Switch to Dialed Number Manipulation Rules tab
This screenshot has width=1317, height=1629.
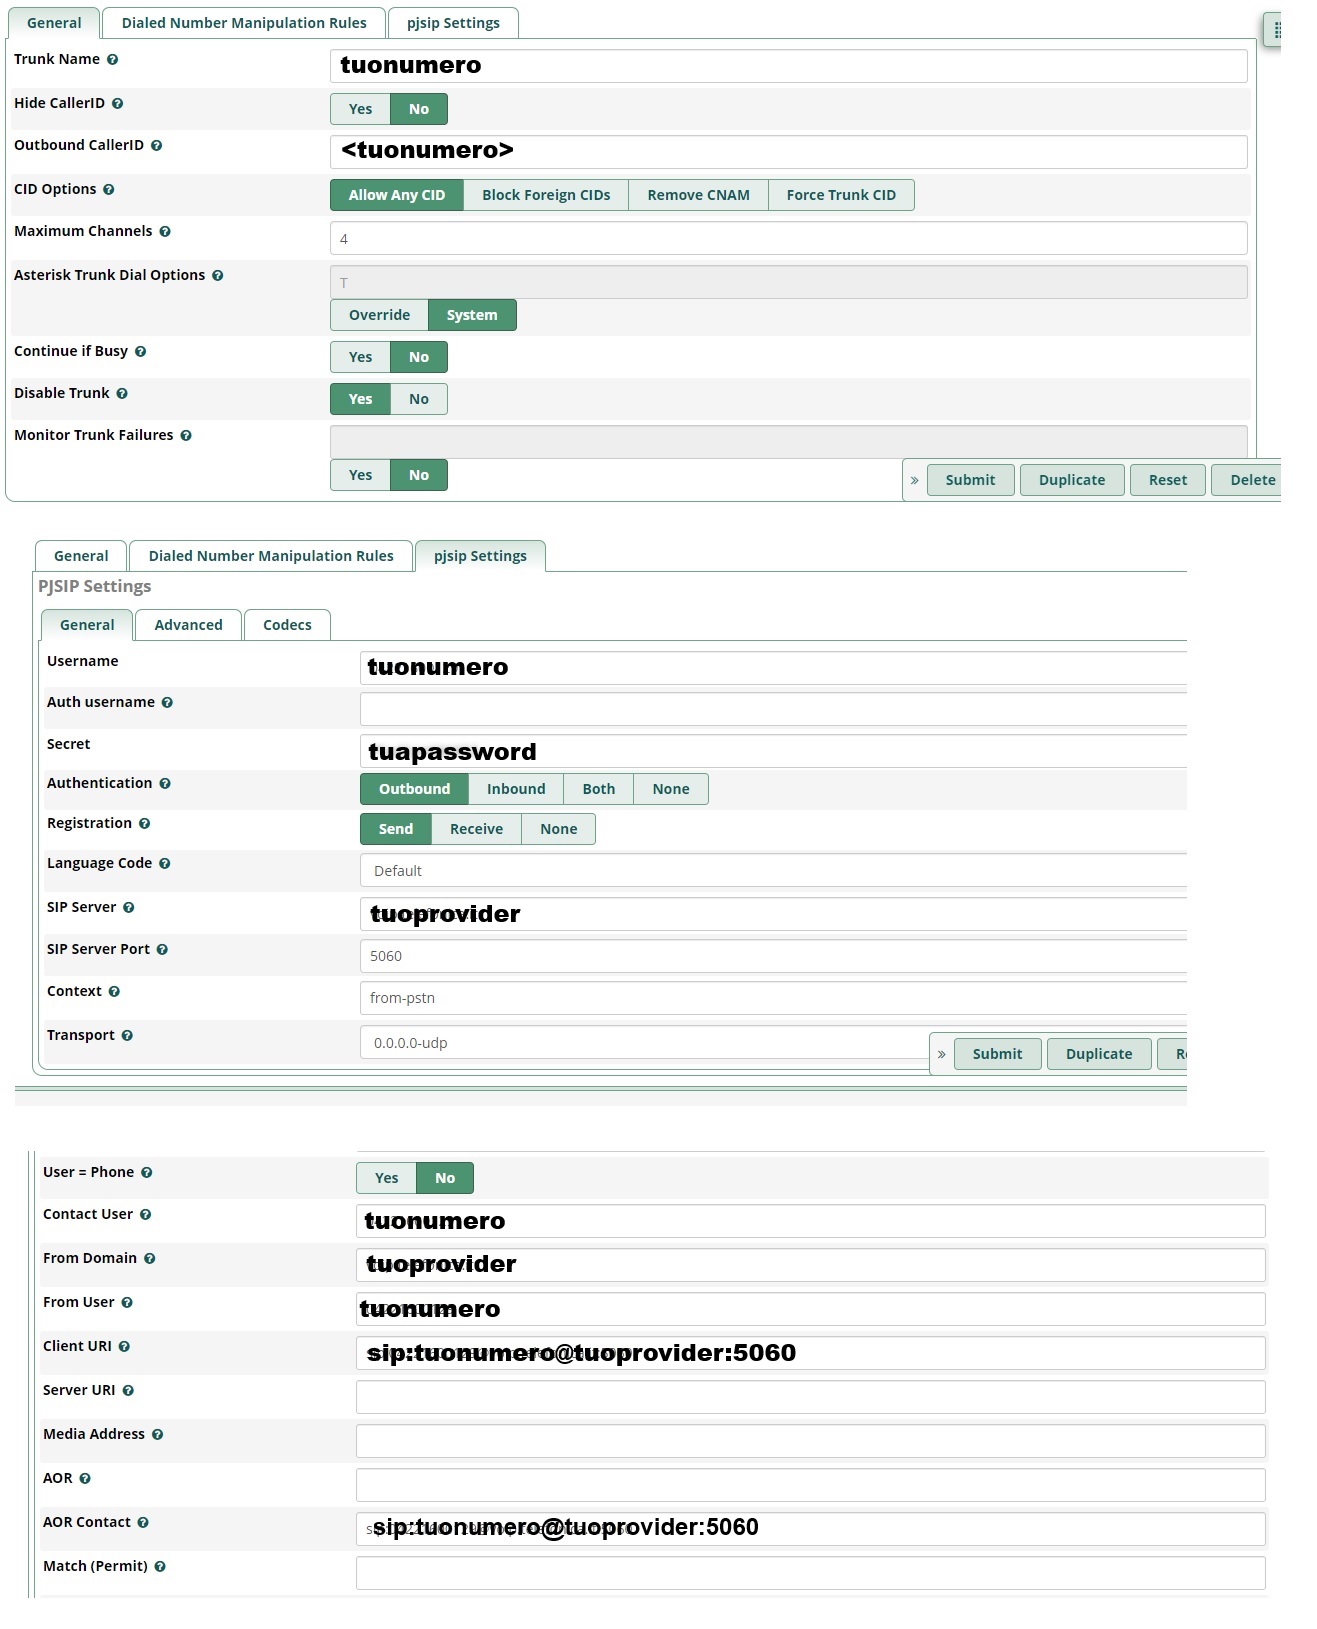point(244,23)
